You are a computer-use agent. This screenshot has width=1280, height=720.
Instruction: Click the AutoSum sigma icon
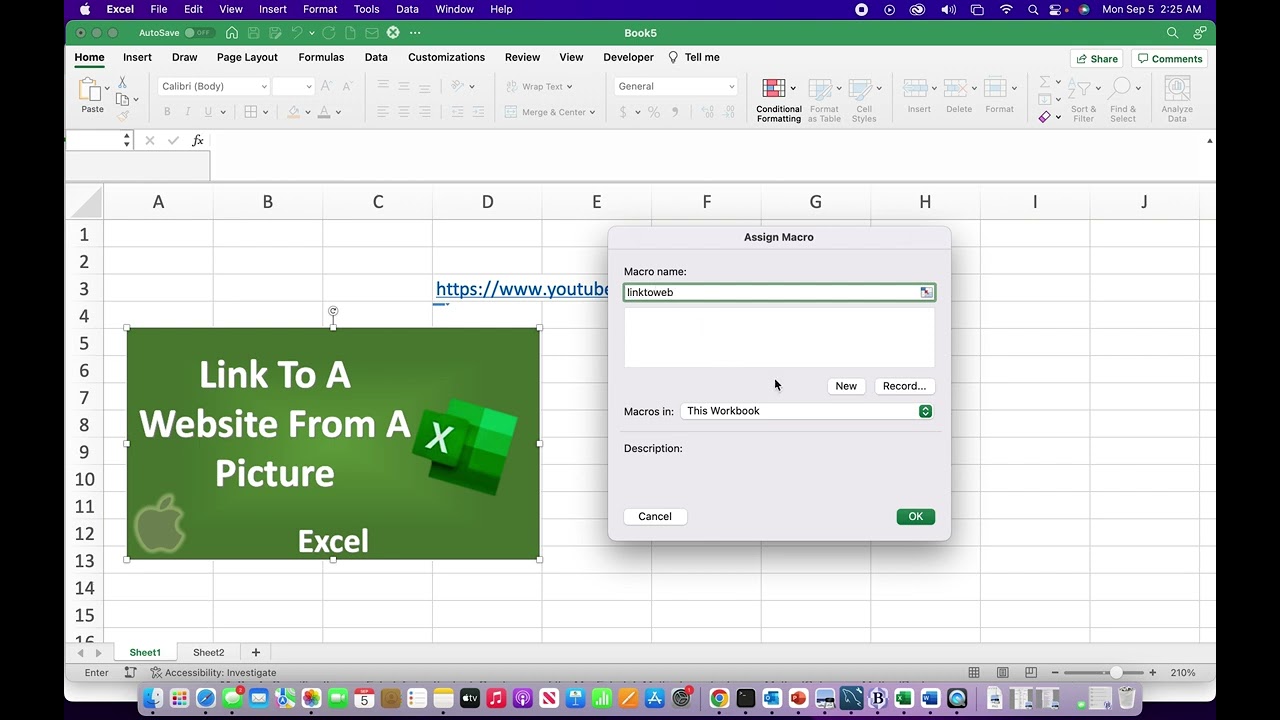point(1044,83)
